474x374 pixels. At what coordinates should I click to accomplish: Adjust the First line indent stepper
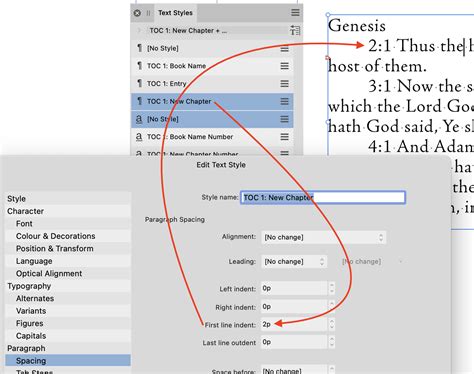(331, 324)
